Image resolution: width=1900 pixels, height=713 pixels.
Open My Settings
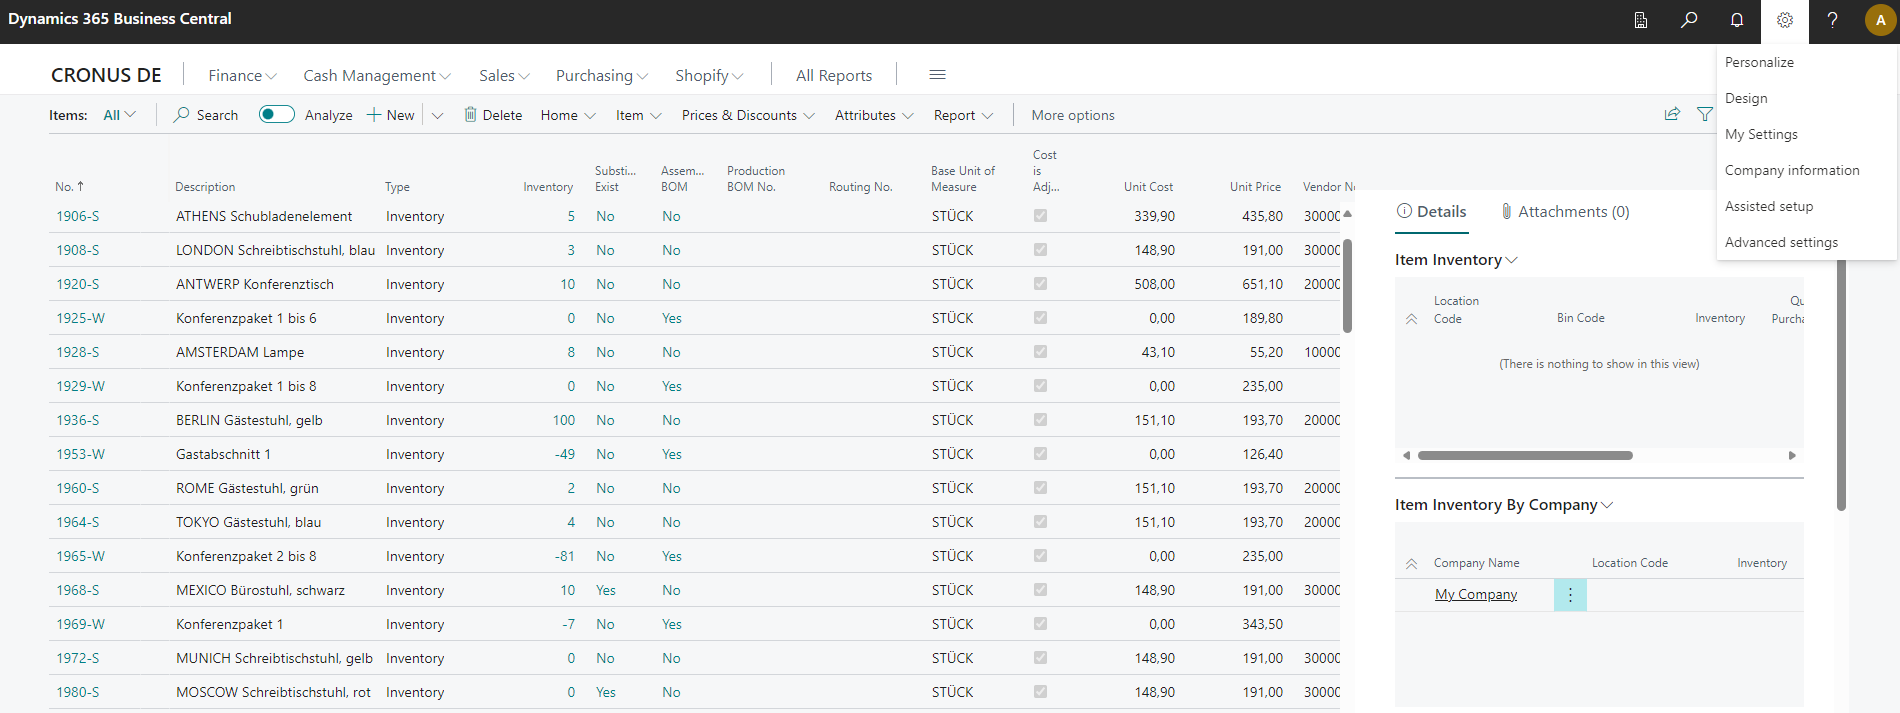point(1761,134)
